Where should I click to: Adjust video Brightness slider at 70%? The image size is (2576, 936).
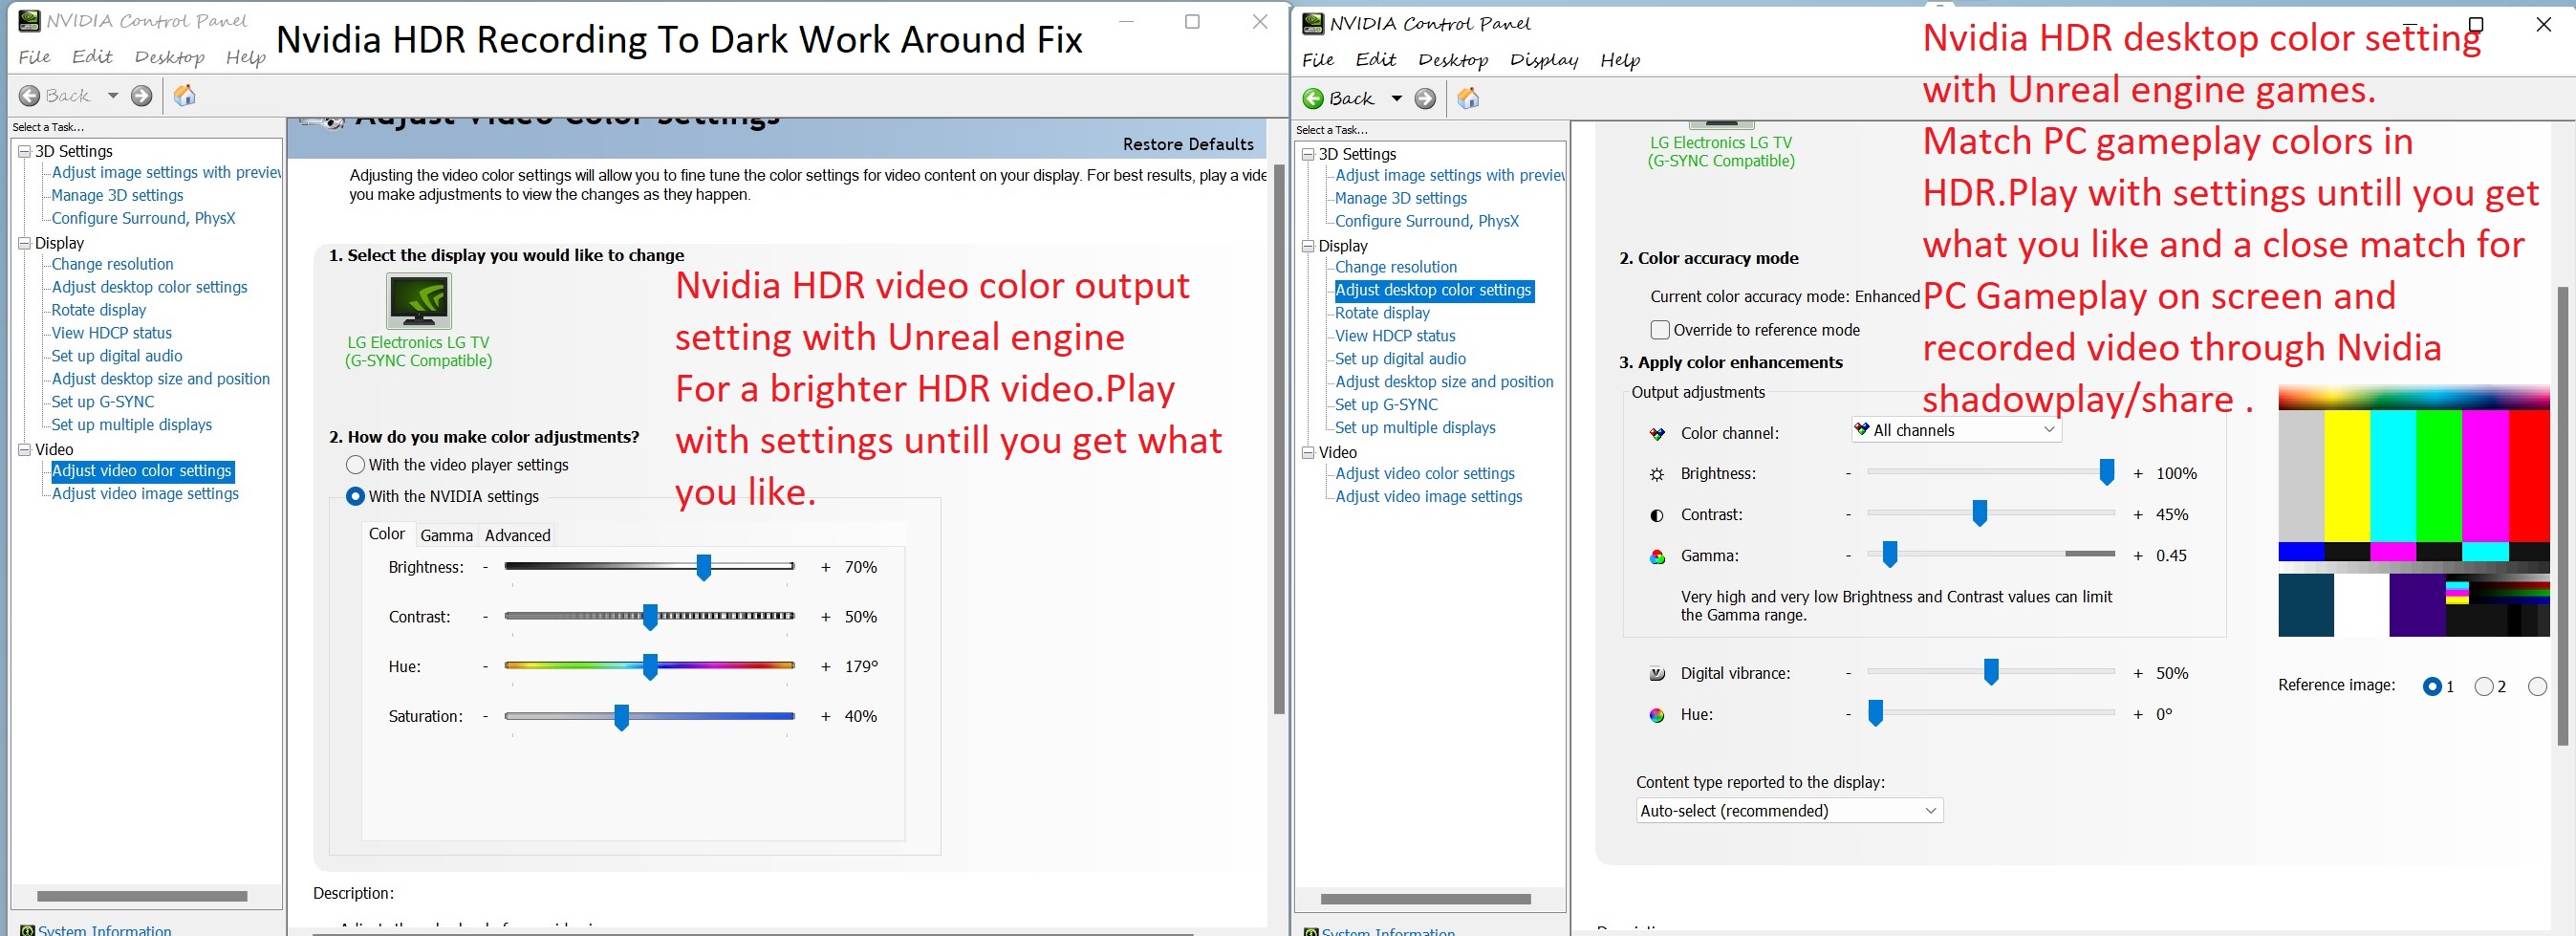pos(704,567)
